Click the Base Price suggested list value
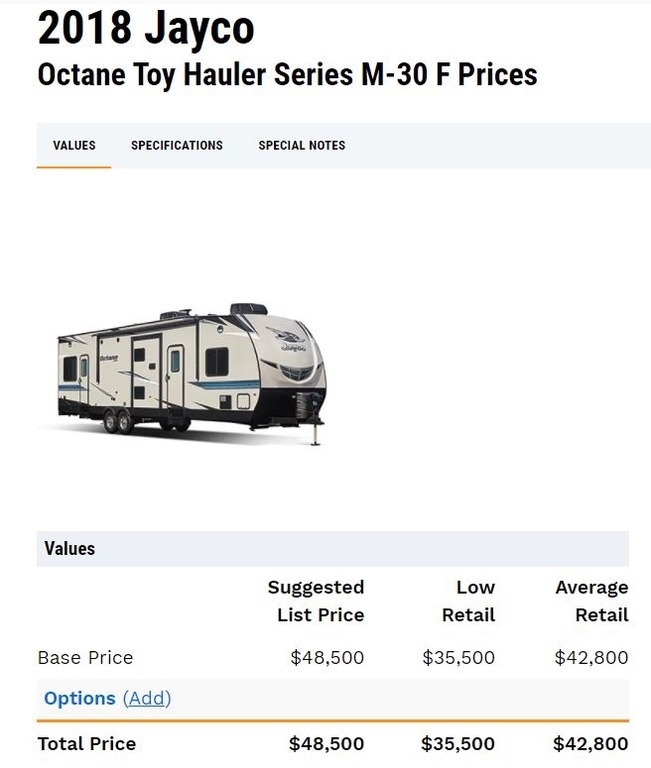The image size is (651, 768). click(327, 657)
